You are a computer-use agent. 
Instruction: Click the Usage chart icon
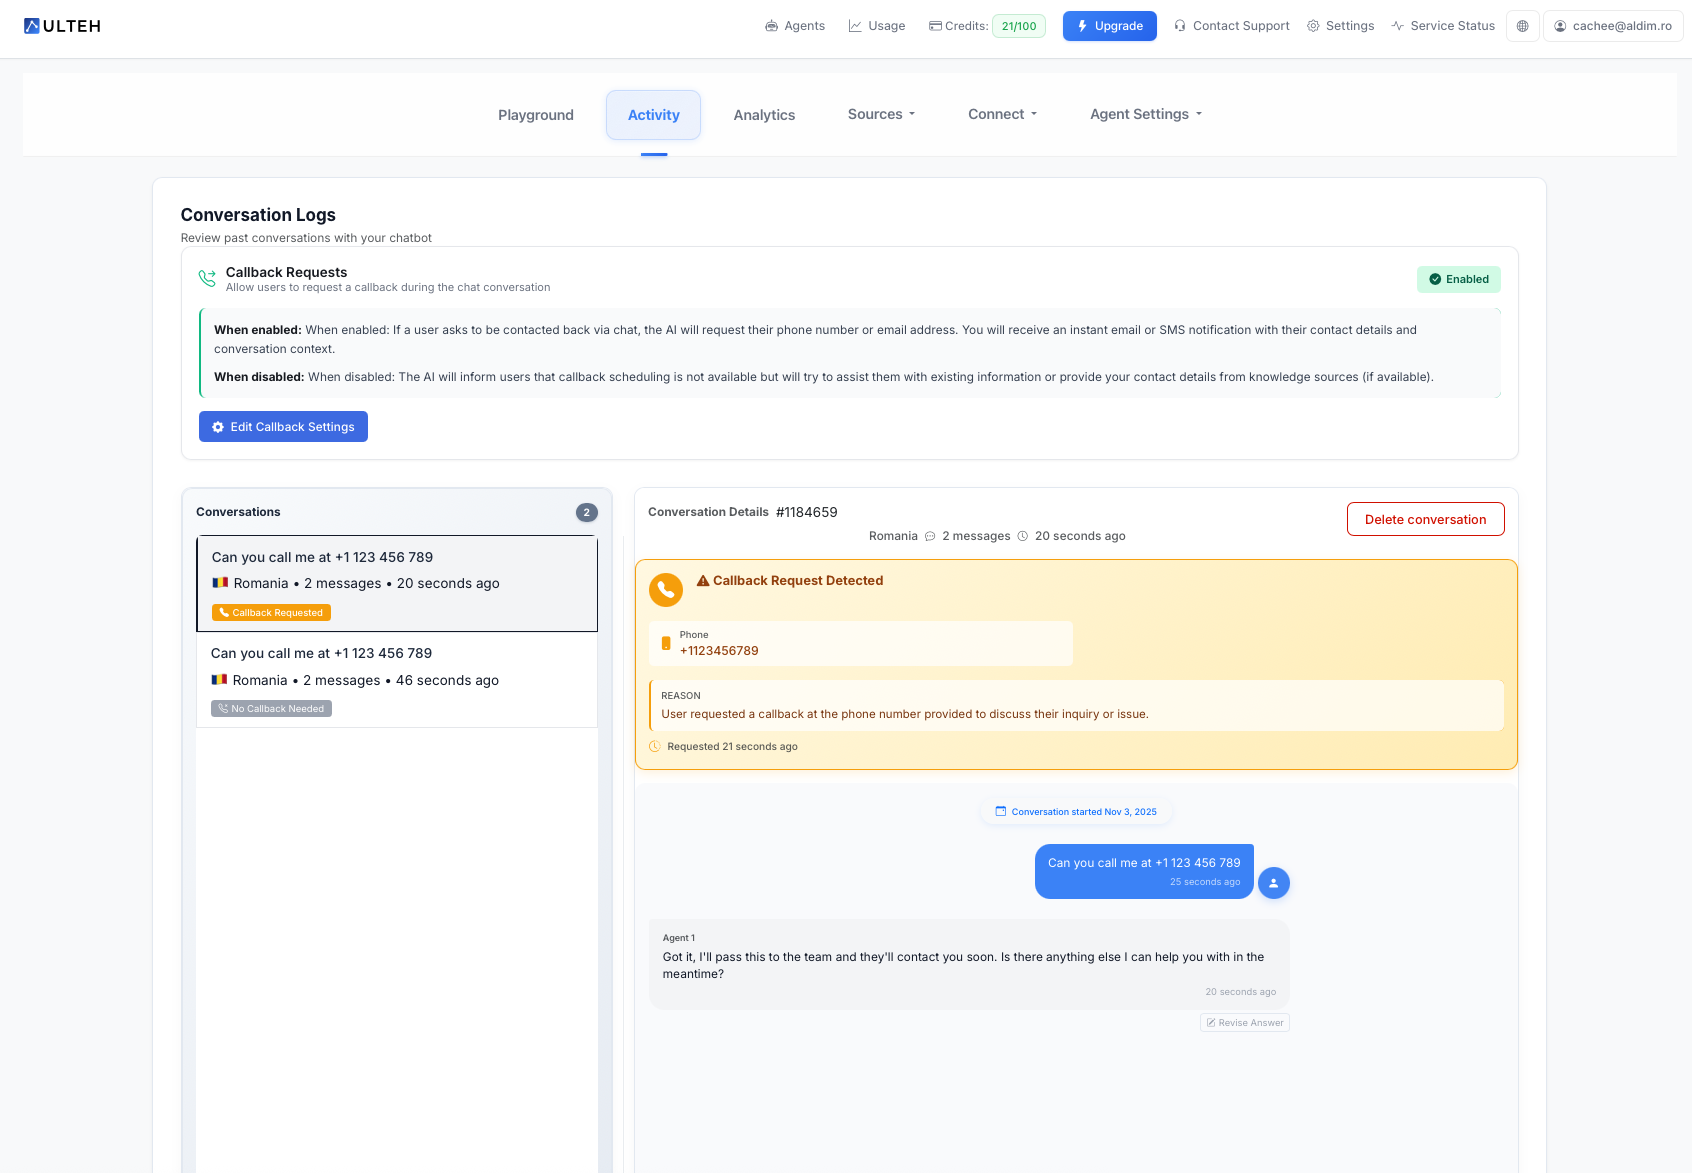854,25
